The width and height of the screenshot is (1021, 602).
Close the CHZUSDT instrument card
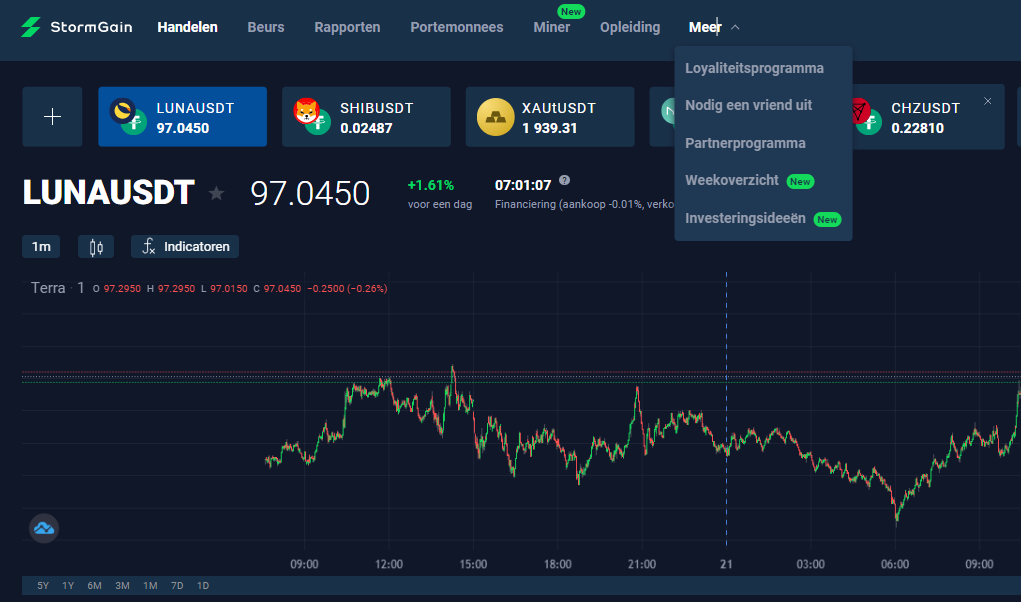pyautogui.click(x=988, y=101)
